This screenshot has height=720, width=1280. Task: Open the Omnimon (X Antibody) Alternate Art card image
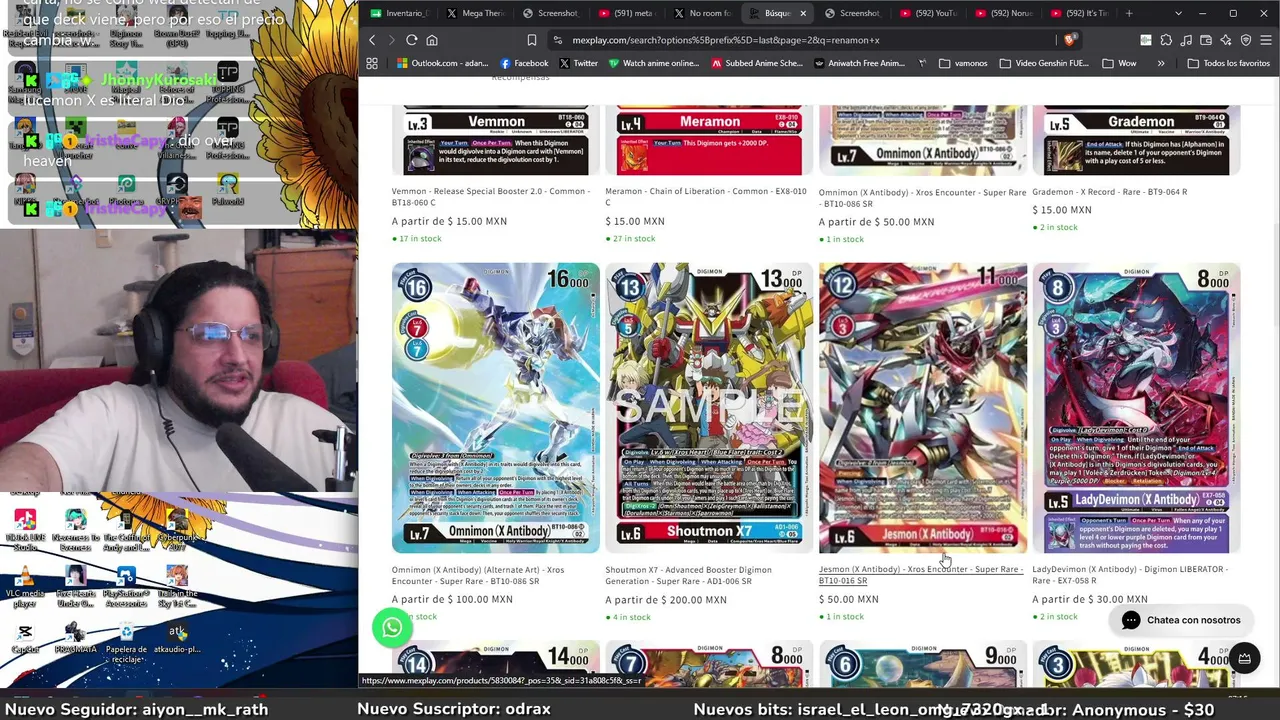[x=496, y=408]
